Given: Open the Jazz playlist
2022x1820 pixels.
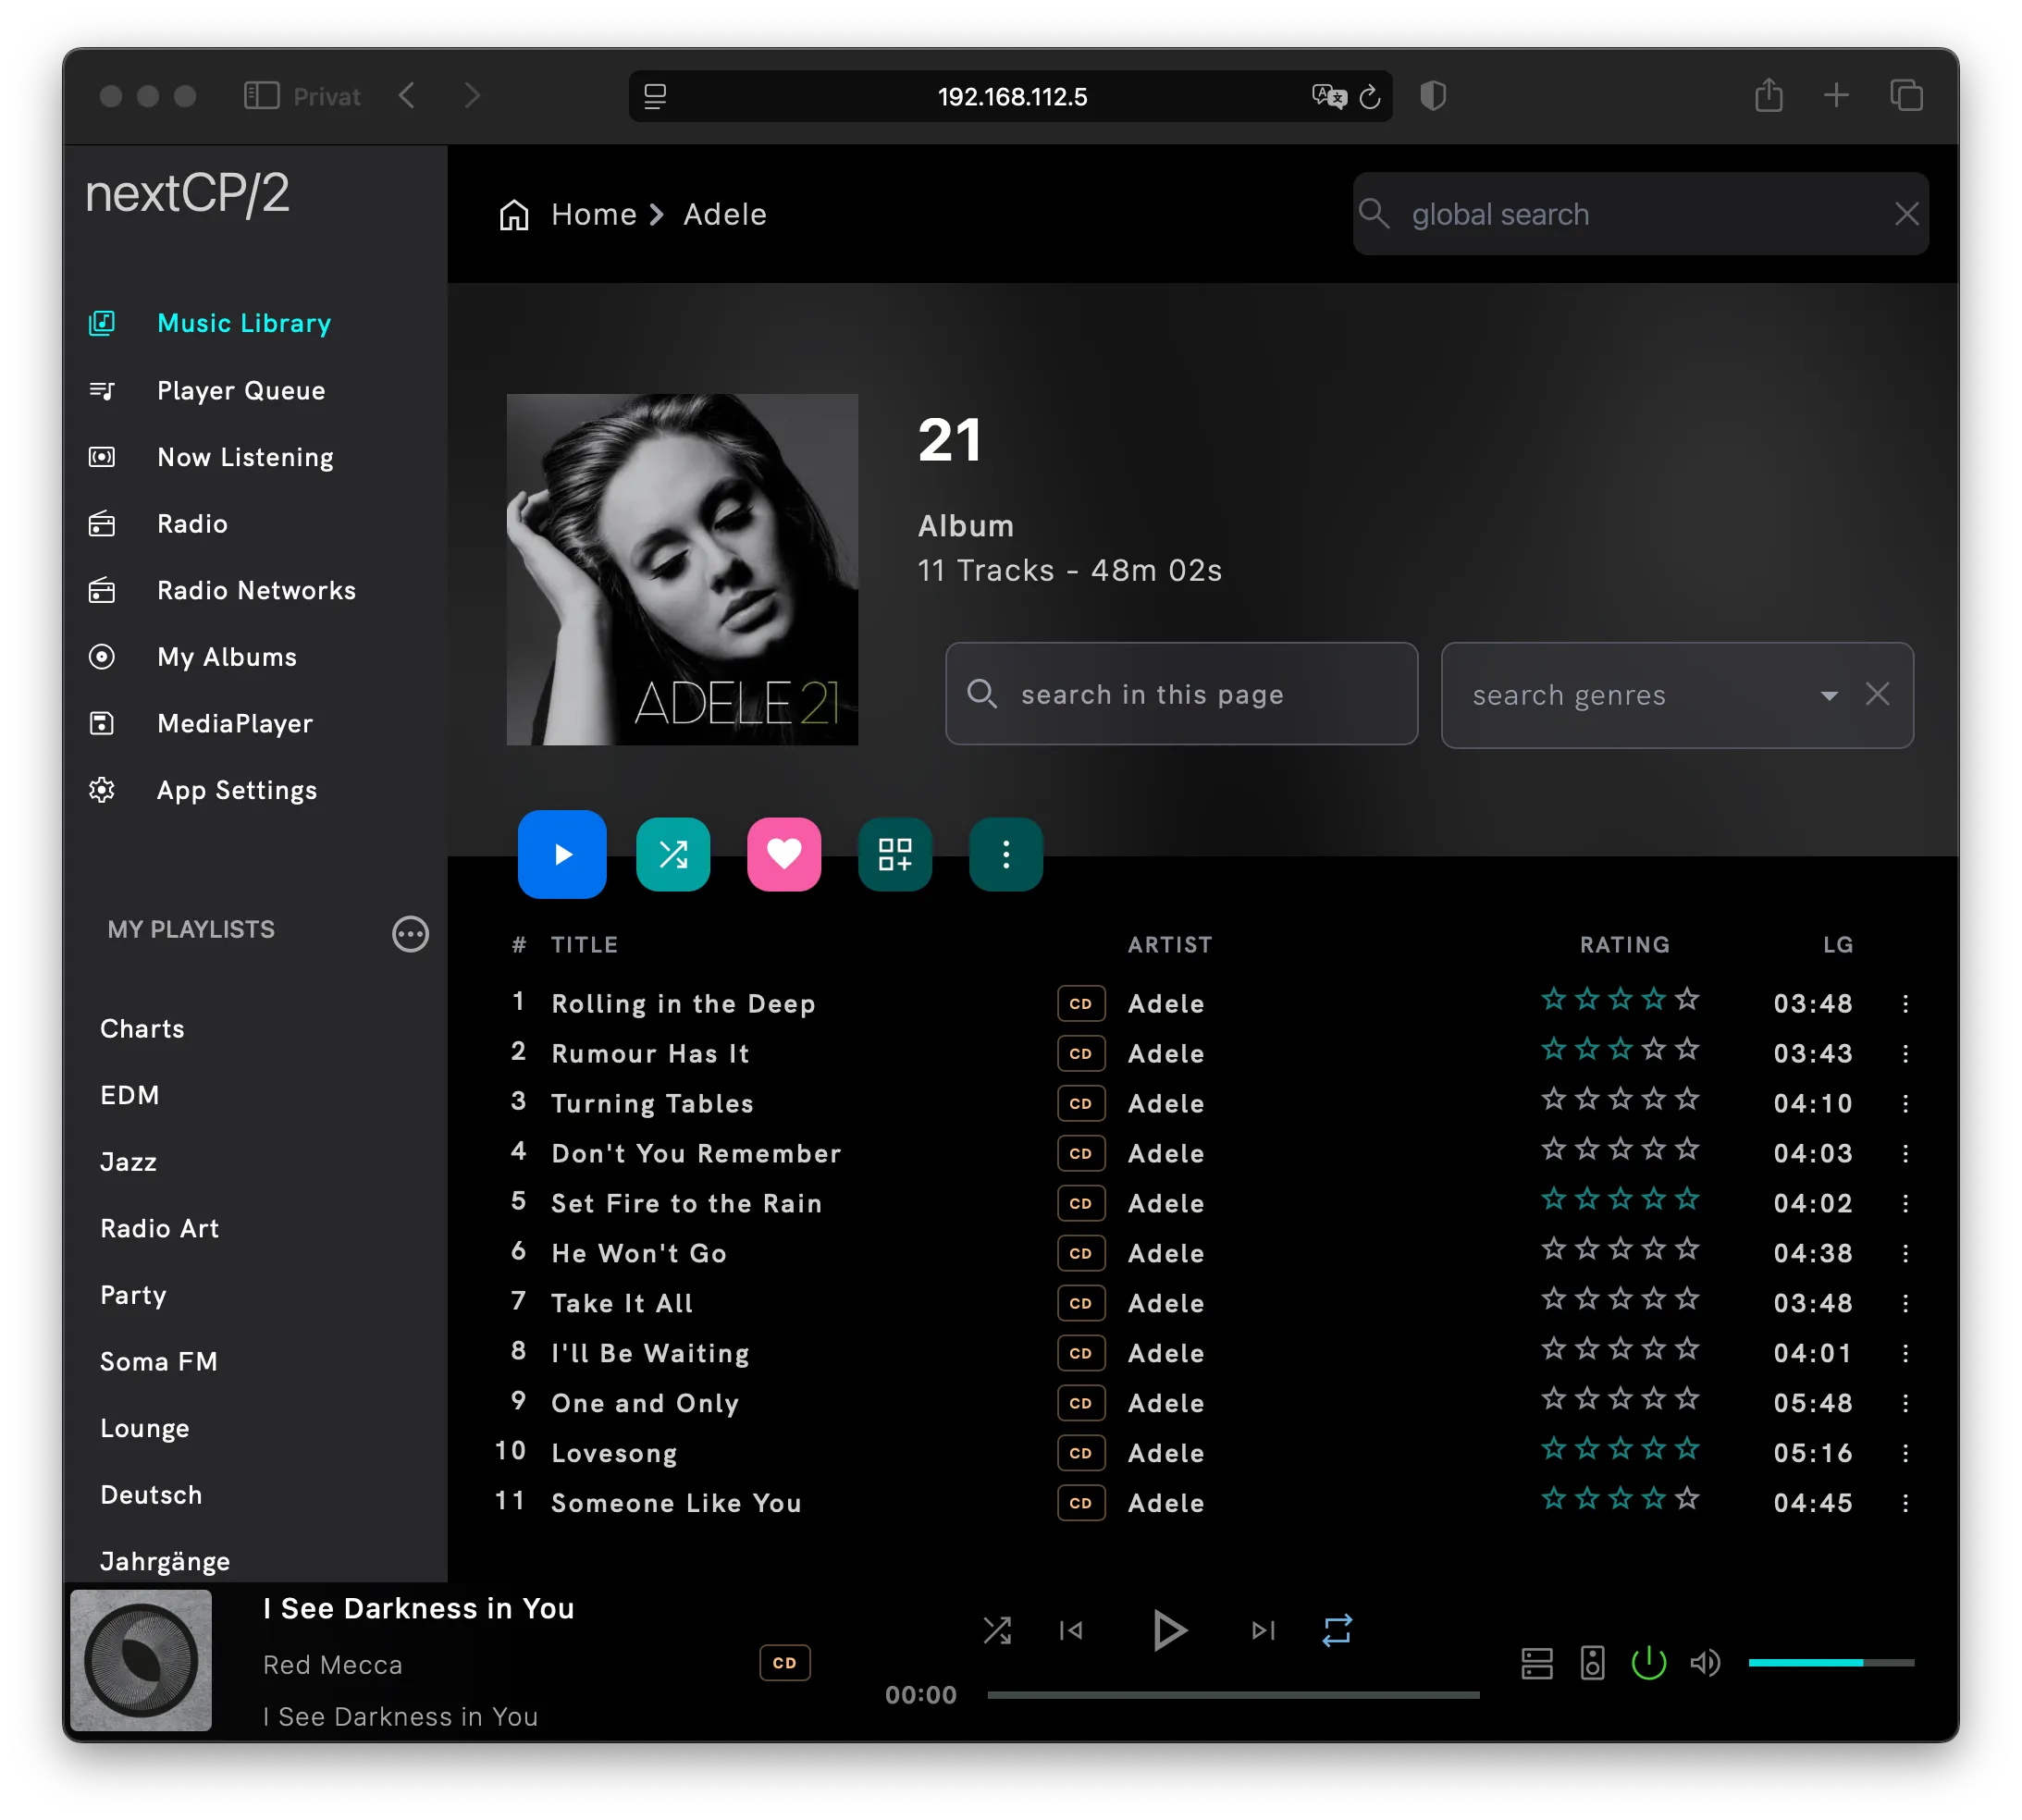Looking at the screenshot, I should pyautogui.click(x=128, y=1162).
